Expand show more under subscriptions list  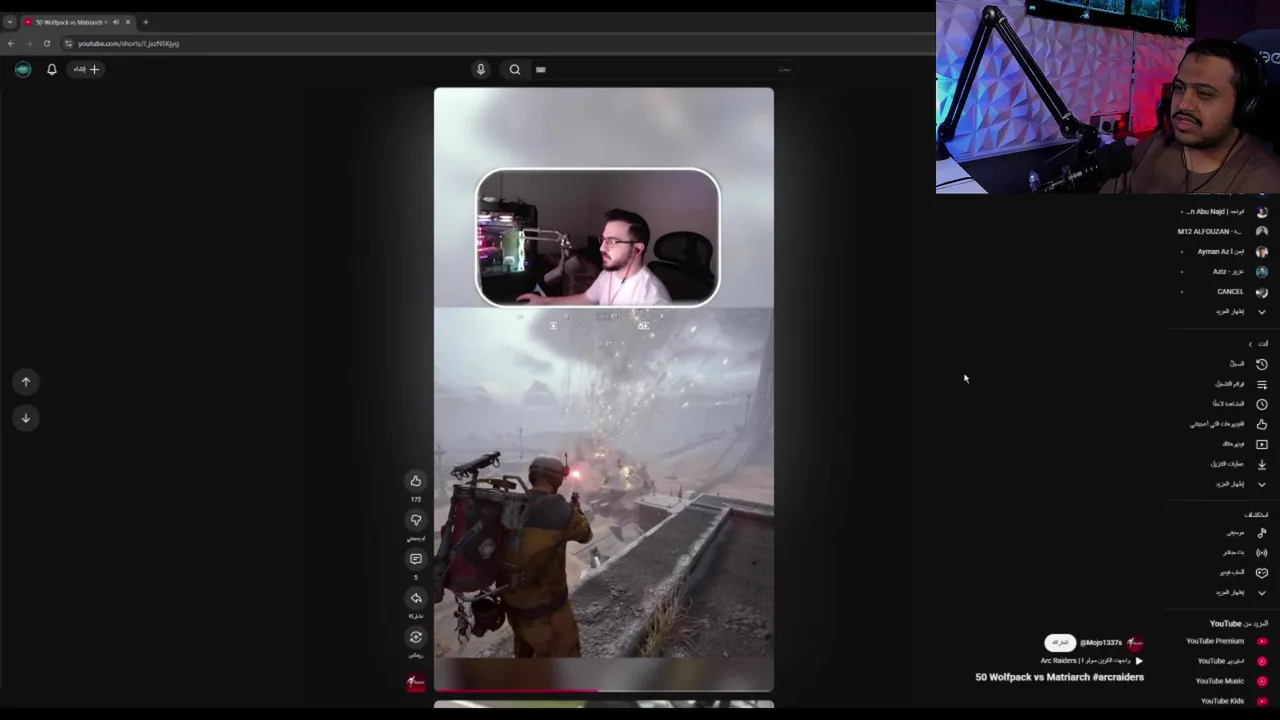pyautogui.click(x=1224, y=312)
